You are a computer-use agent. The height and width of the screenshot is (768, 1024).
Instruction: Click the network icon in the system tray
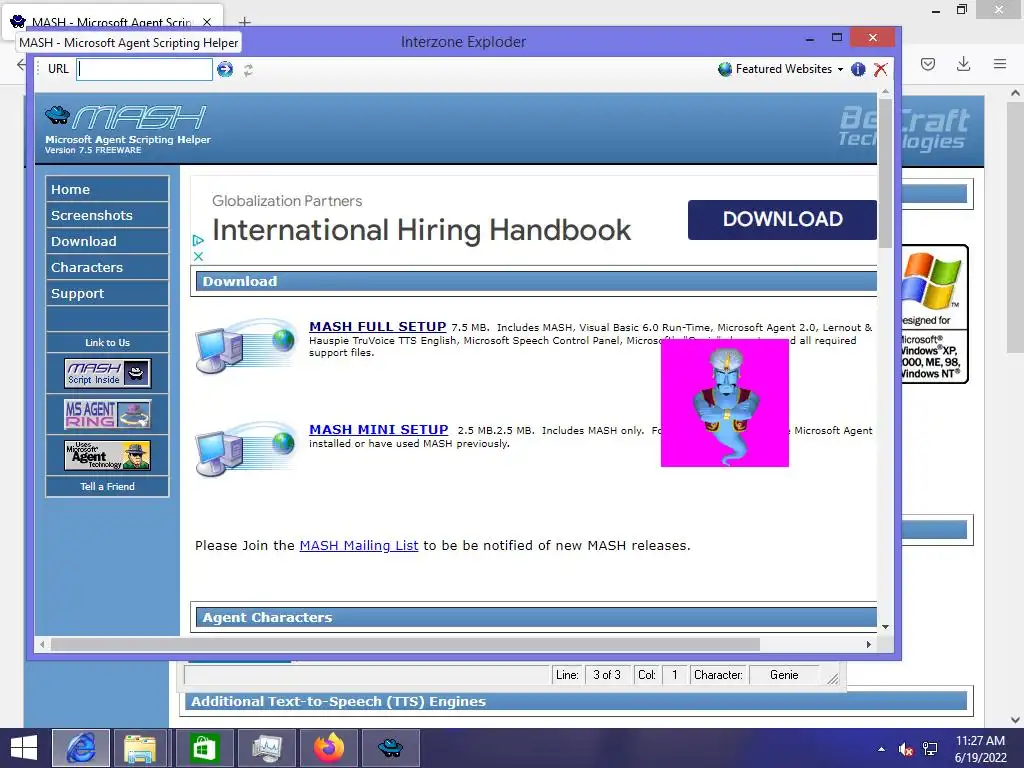[930, 749]
